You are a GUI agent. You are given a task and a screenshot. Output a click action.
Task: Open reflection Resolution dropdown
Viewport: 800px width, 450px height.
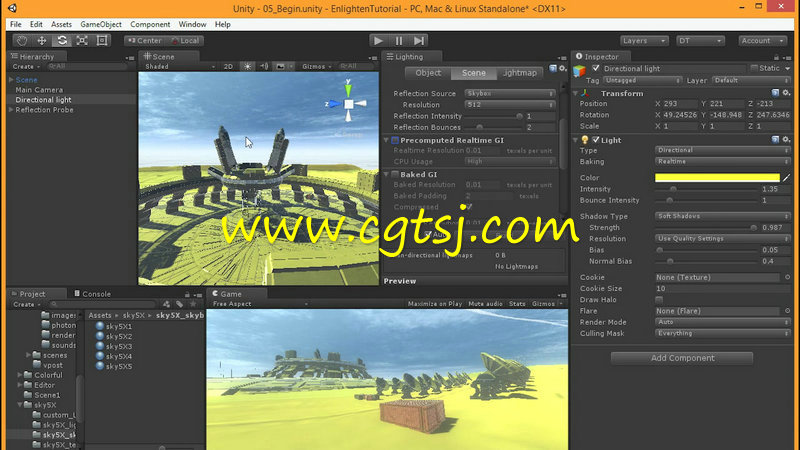[509, 105]
